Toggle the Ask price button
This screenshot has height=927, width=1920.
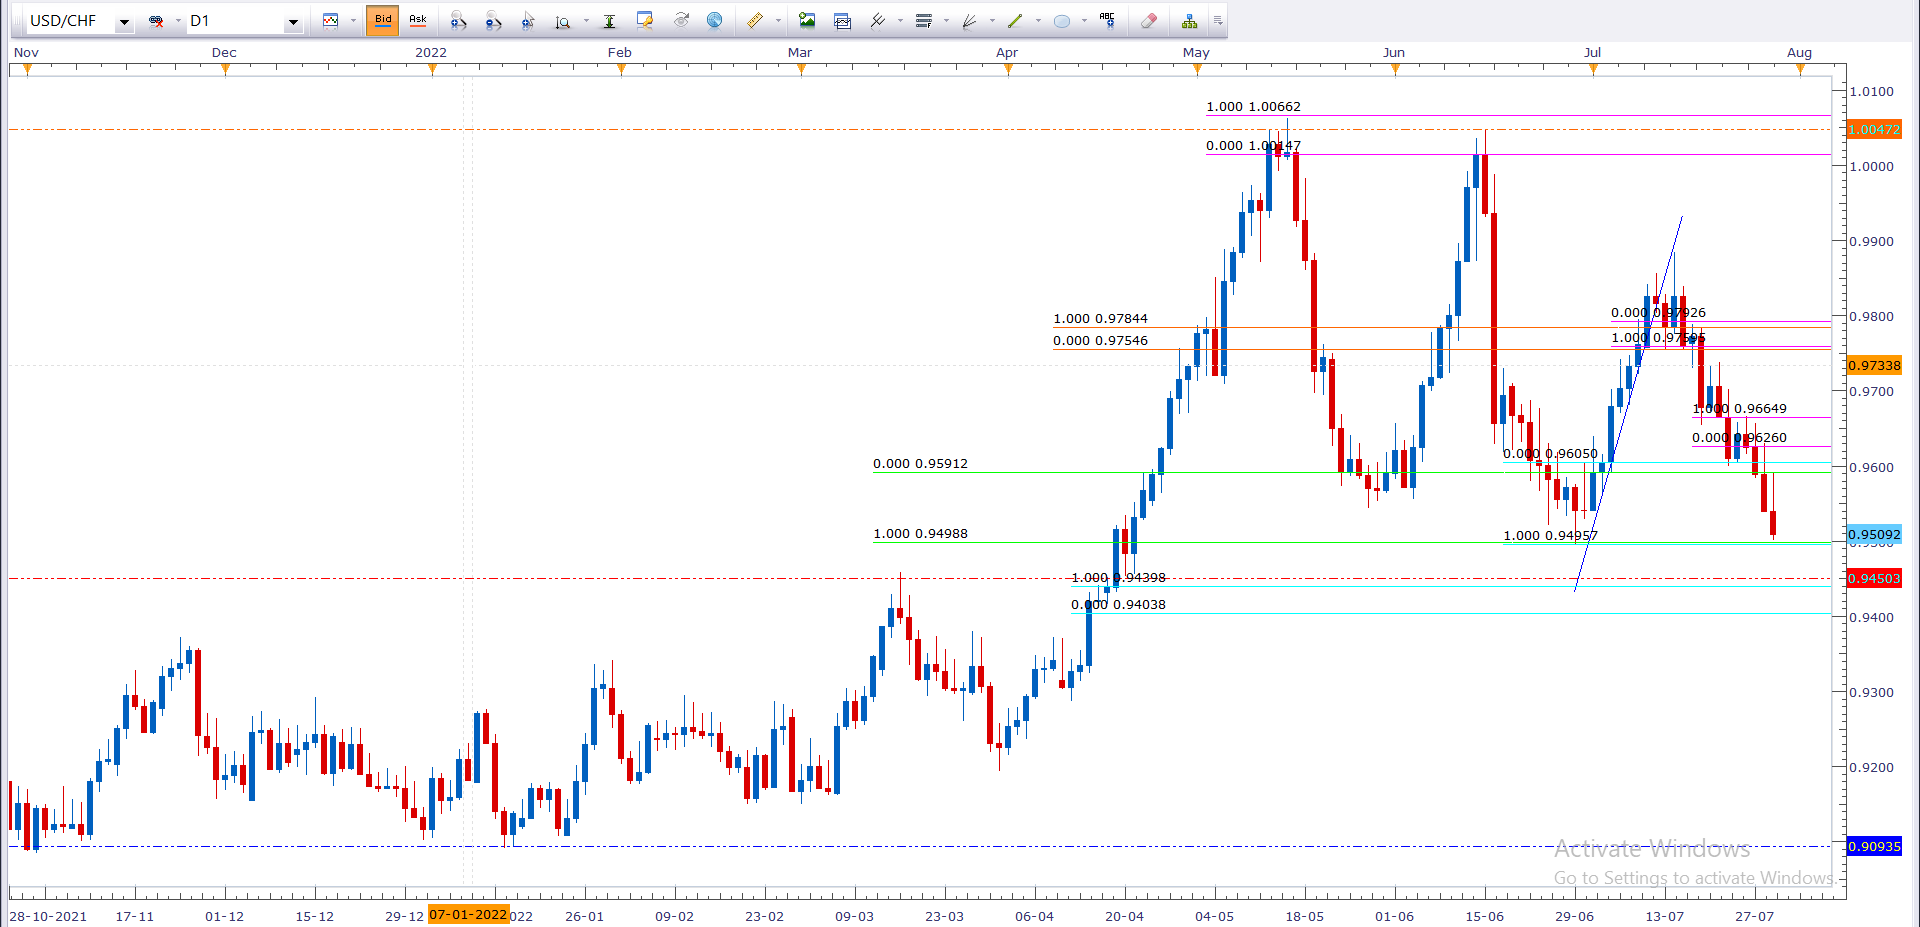[x=418, y=20]
